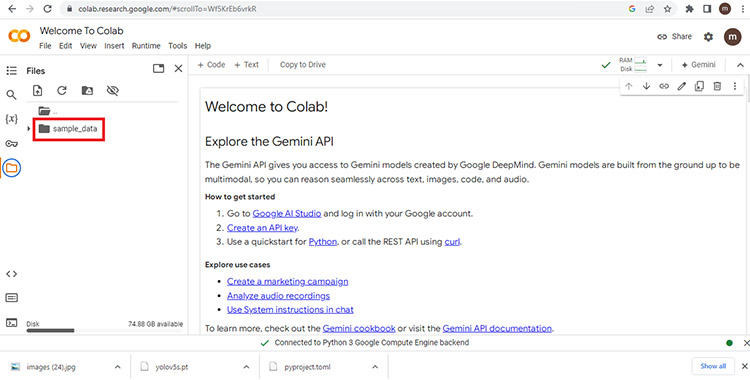The image size is (750, 380).
Task: Copy link to cell icon
Action: click(664, 86)
